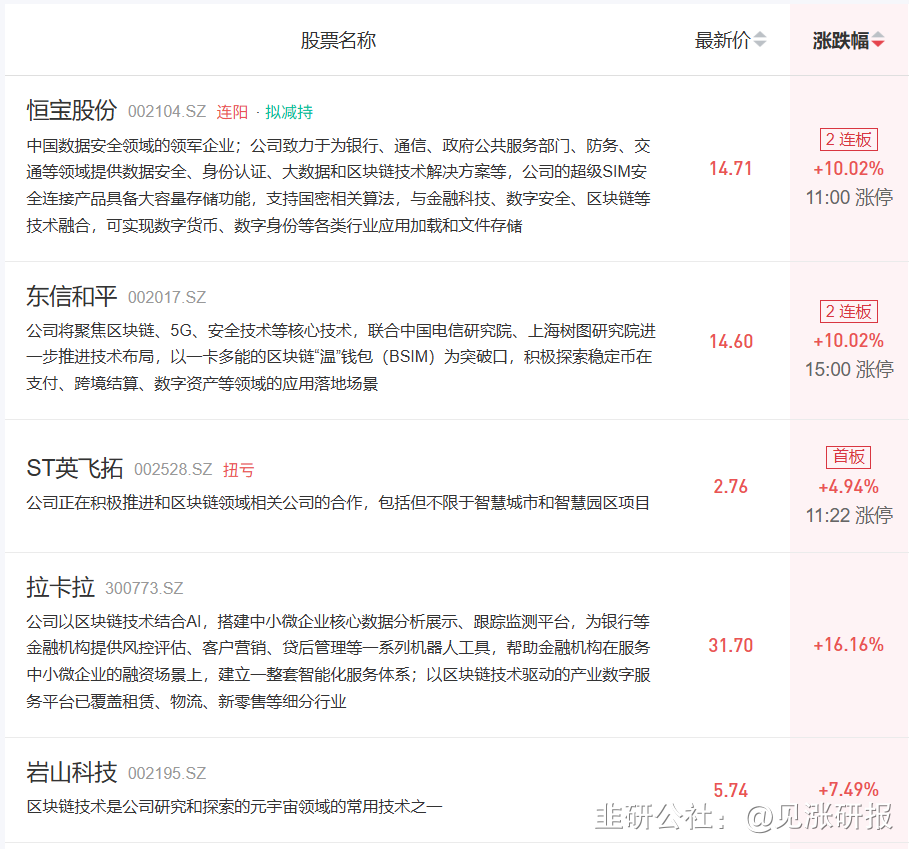The width and height of the screenshot is (909, 849).
Task: Click the 扭亏 tag on ST英飞拓
Action: click(x=239, y=470)
